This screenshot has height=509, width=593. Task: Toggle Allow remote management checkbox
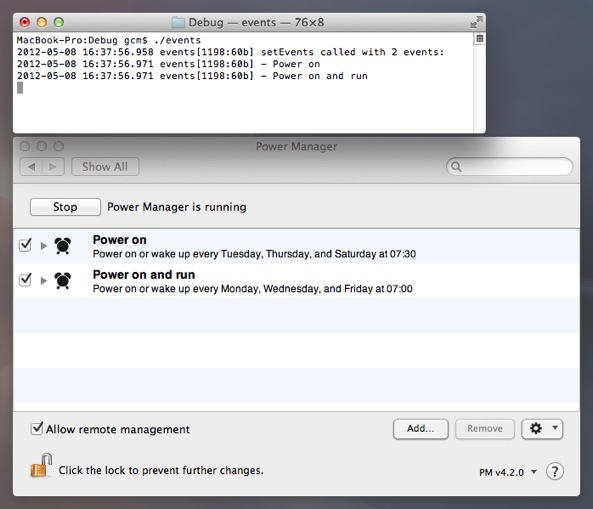[37, 428]
